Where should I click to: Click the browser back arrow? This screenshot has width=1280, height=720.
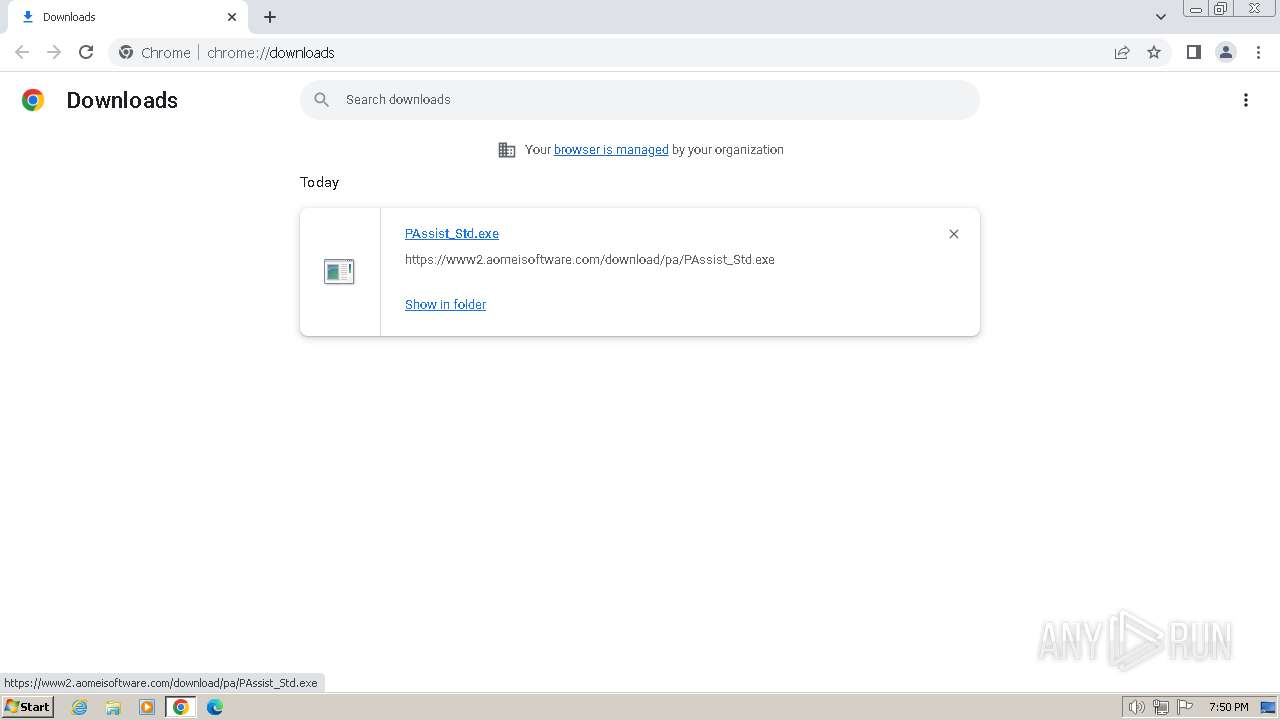pos(22,52)
